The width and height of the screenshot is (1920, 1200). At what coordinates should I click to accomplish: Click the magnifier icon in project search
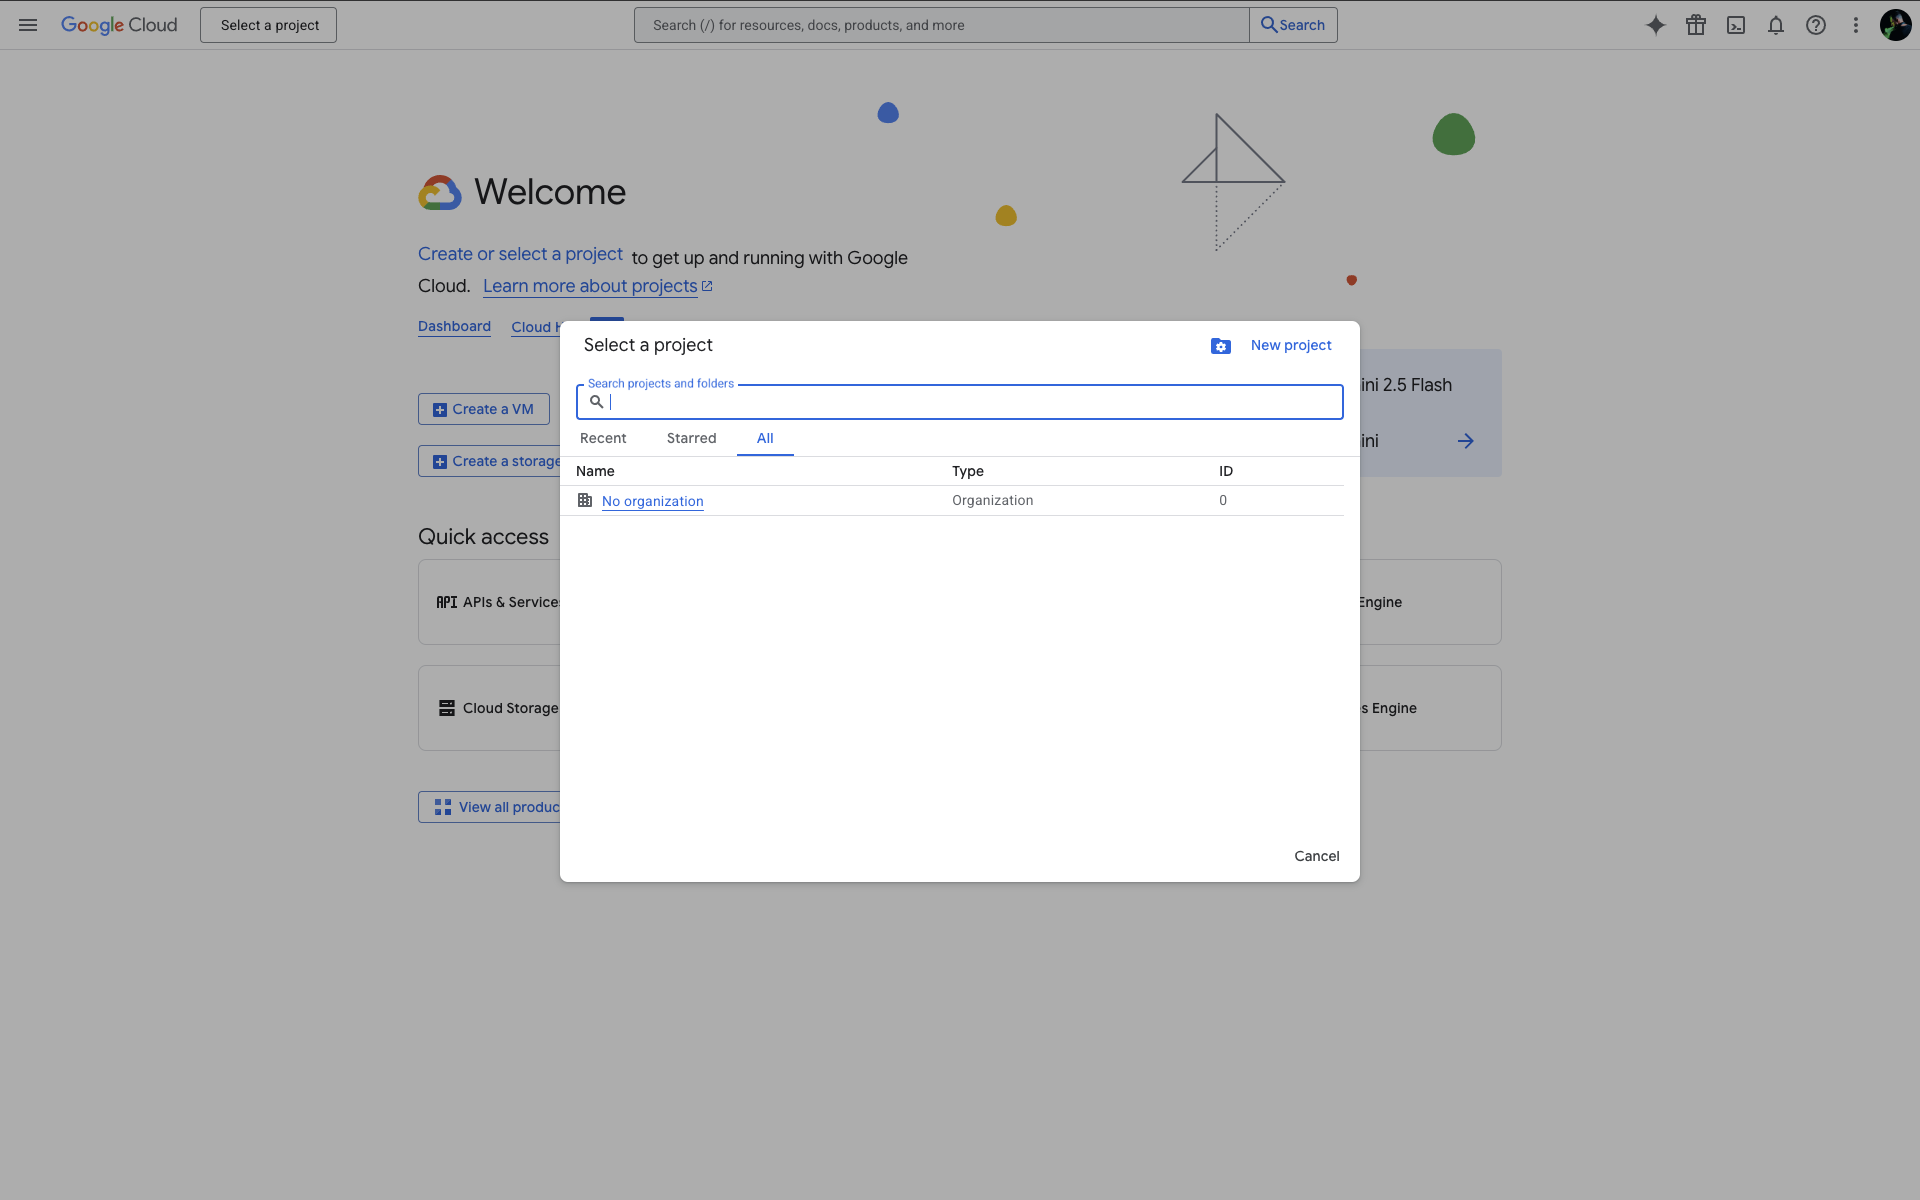[596, 402]
